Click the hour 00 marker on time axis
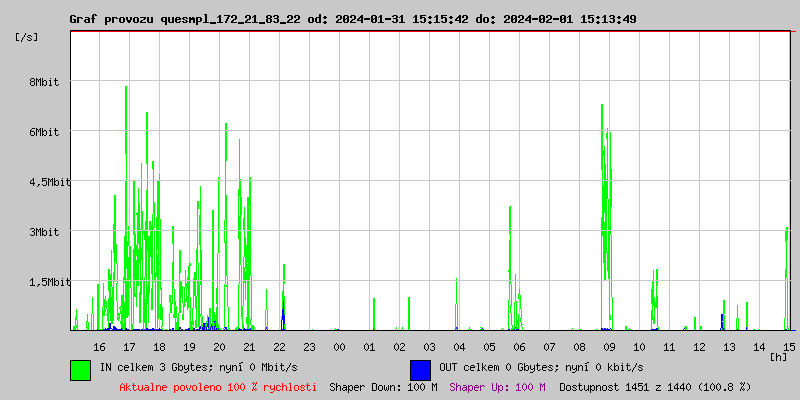The image size is (800, 400). (x=339, y=346)
